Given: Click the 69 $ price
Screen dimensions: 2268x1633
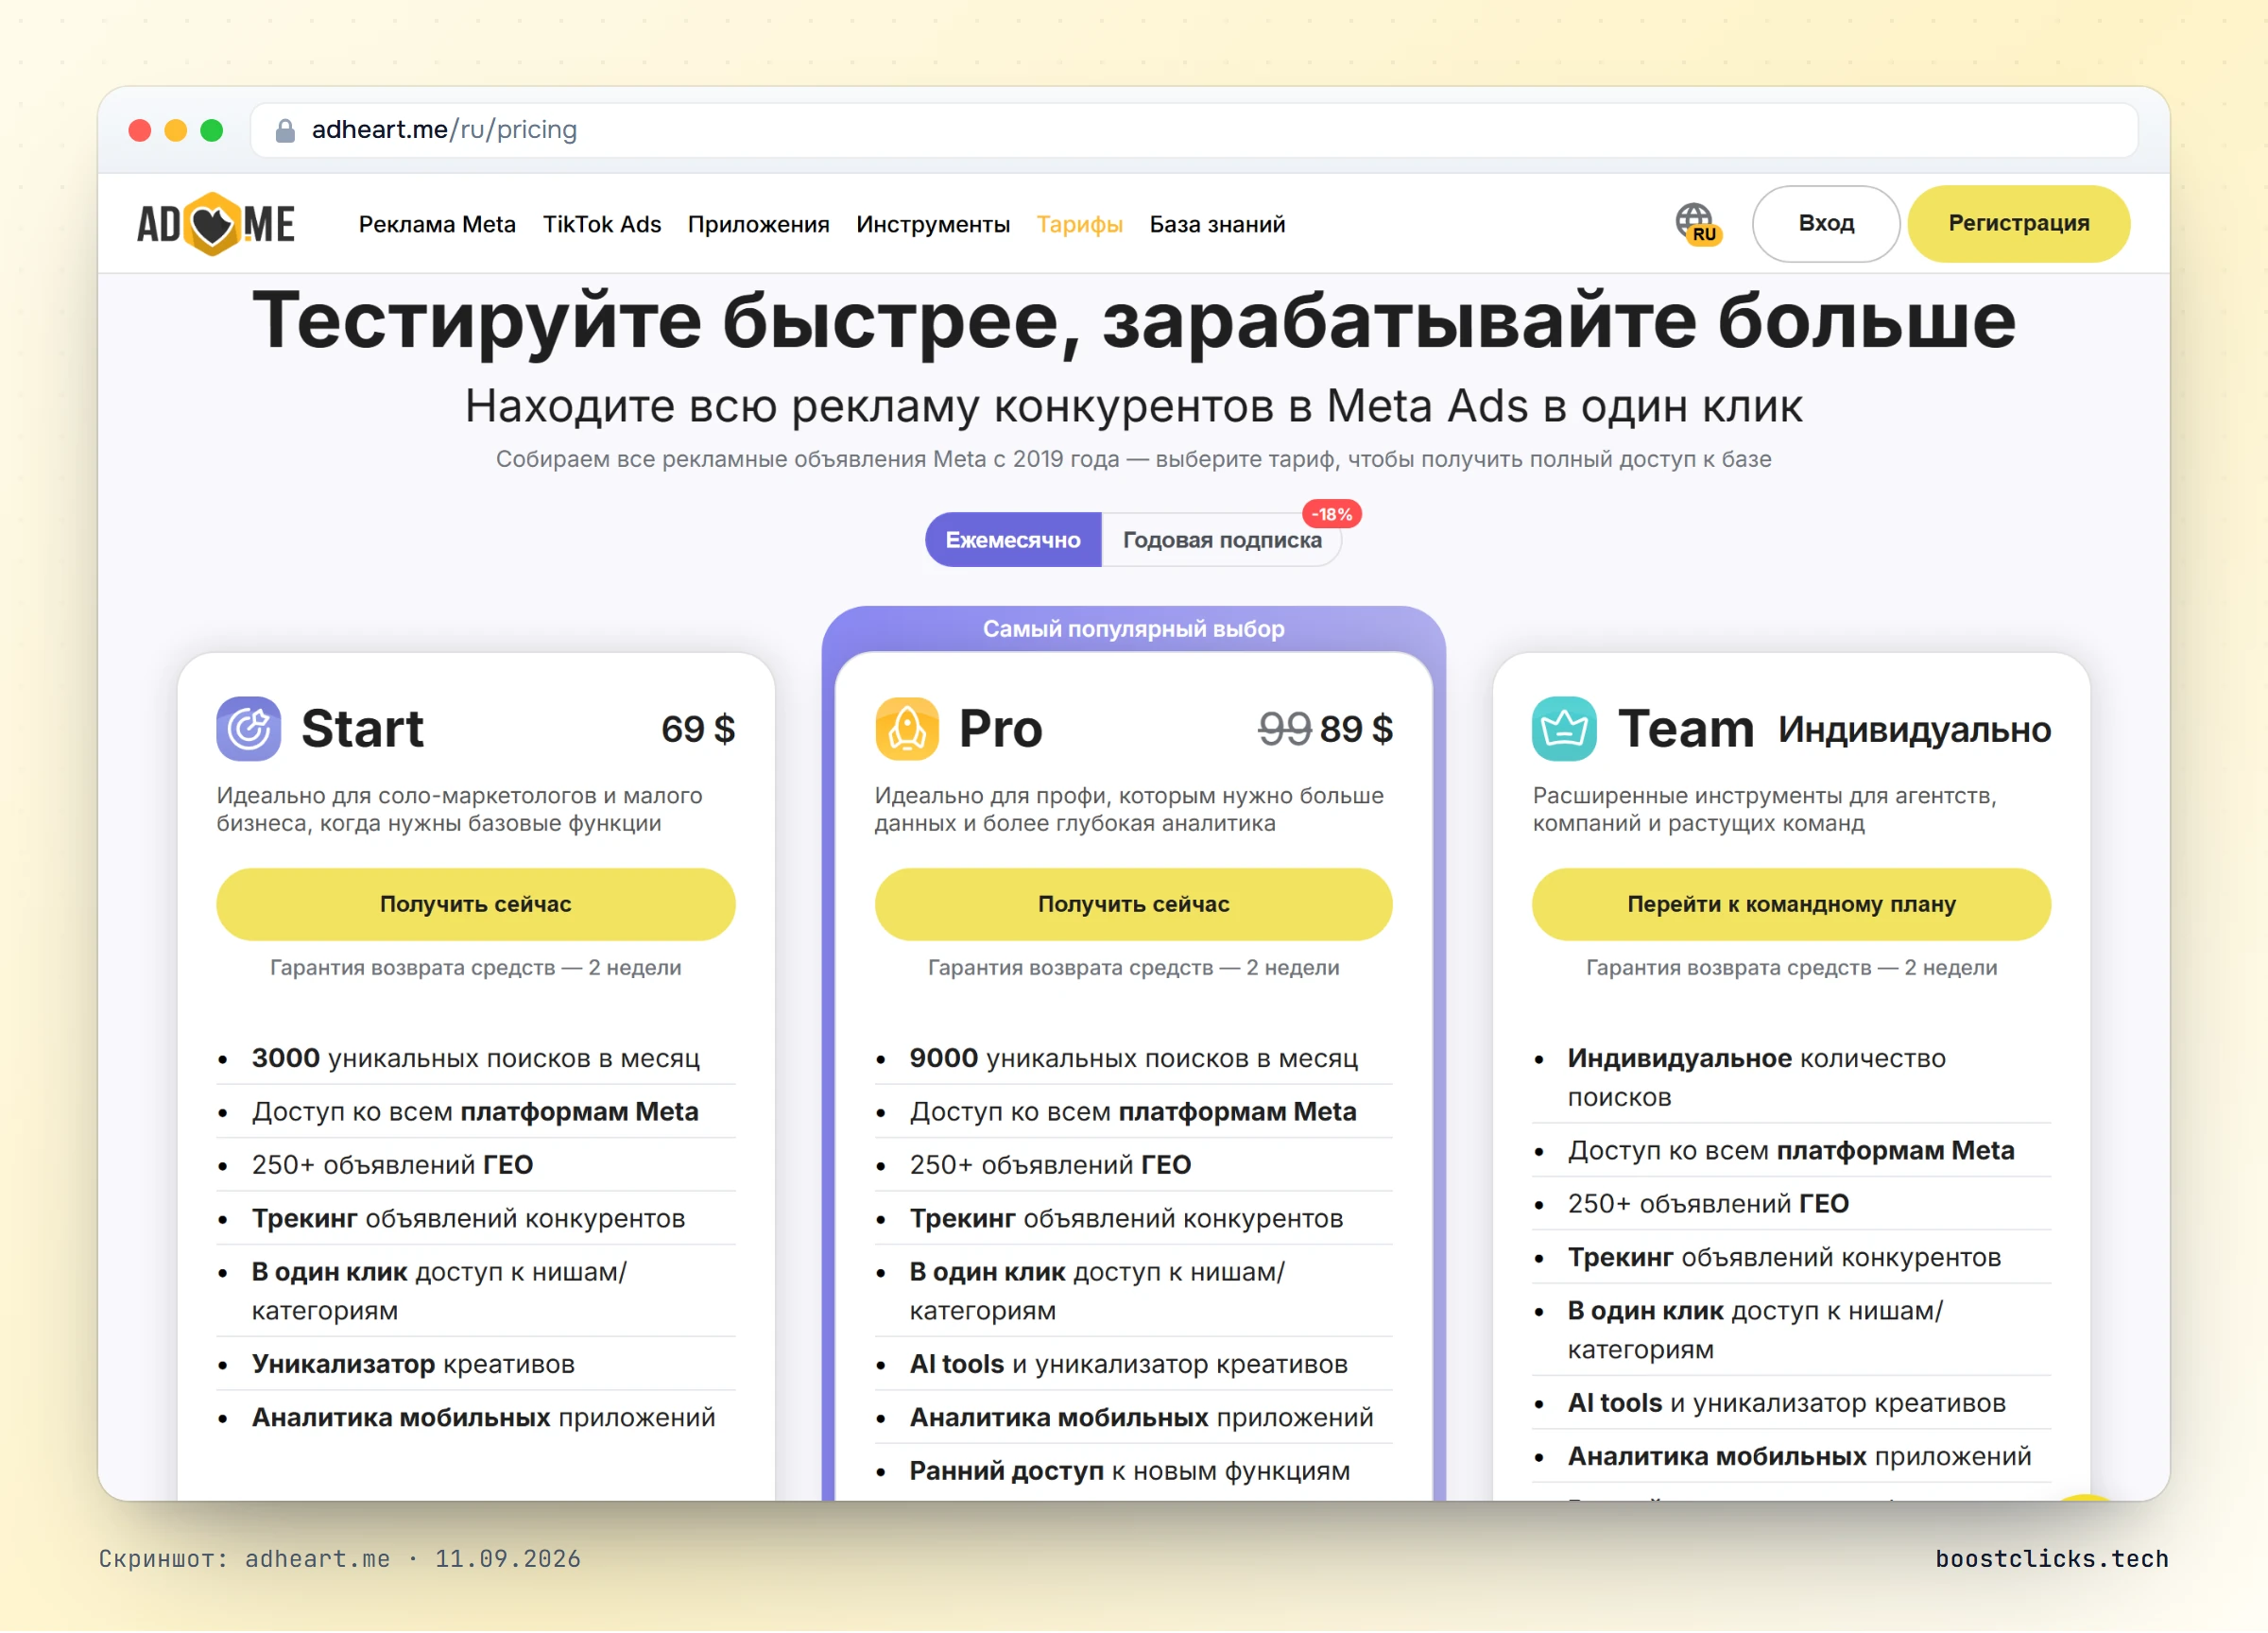Looking at the screenshot, I should 698,729.
